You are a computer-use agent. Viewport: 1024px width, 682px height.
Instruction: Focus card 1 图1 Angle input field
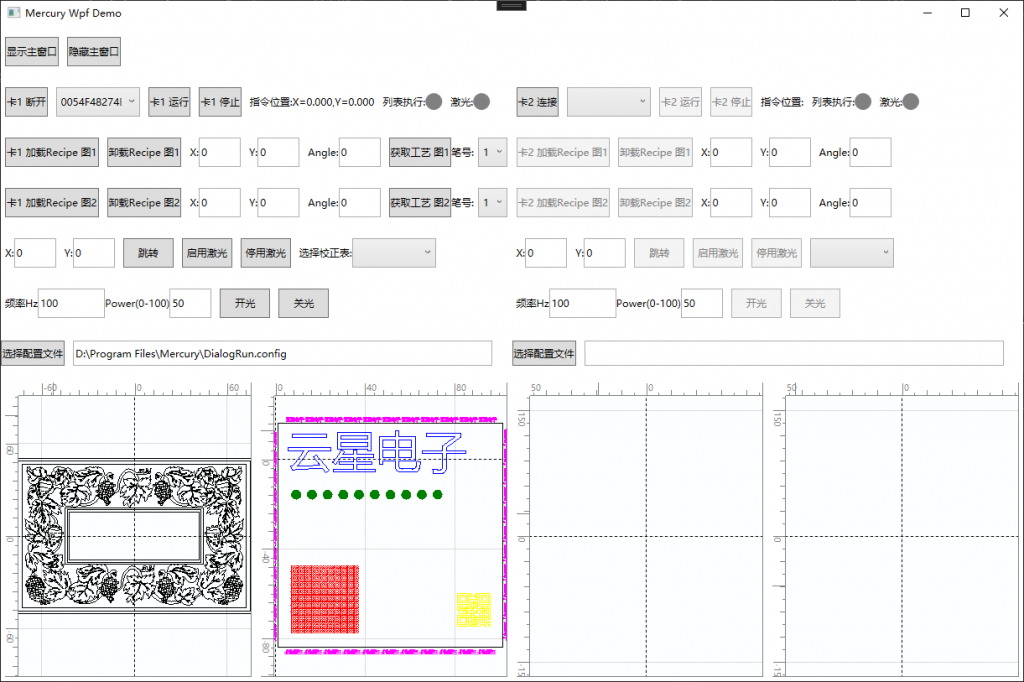tap(360, 152)
